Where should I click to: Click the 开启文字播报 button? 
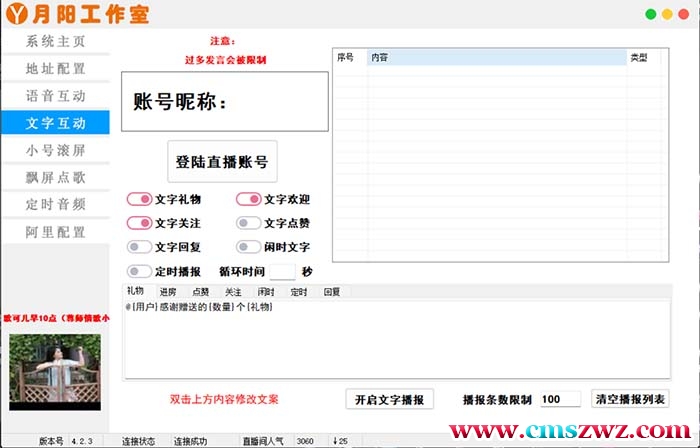(x=389, y=399)
